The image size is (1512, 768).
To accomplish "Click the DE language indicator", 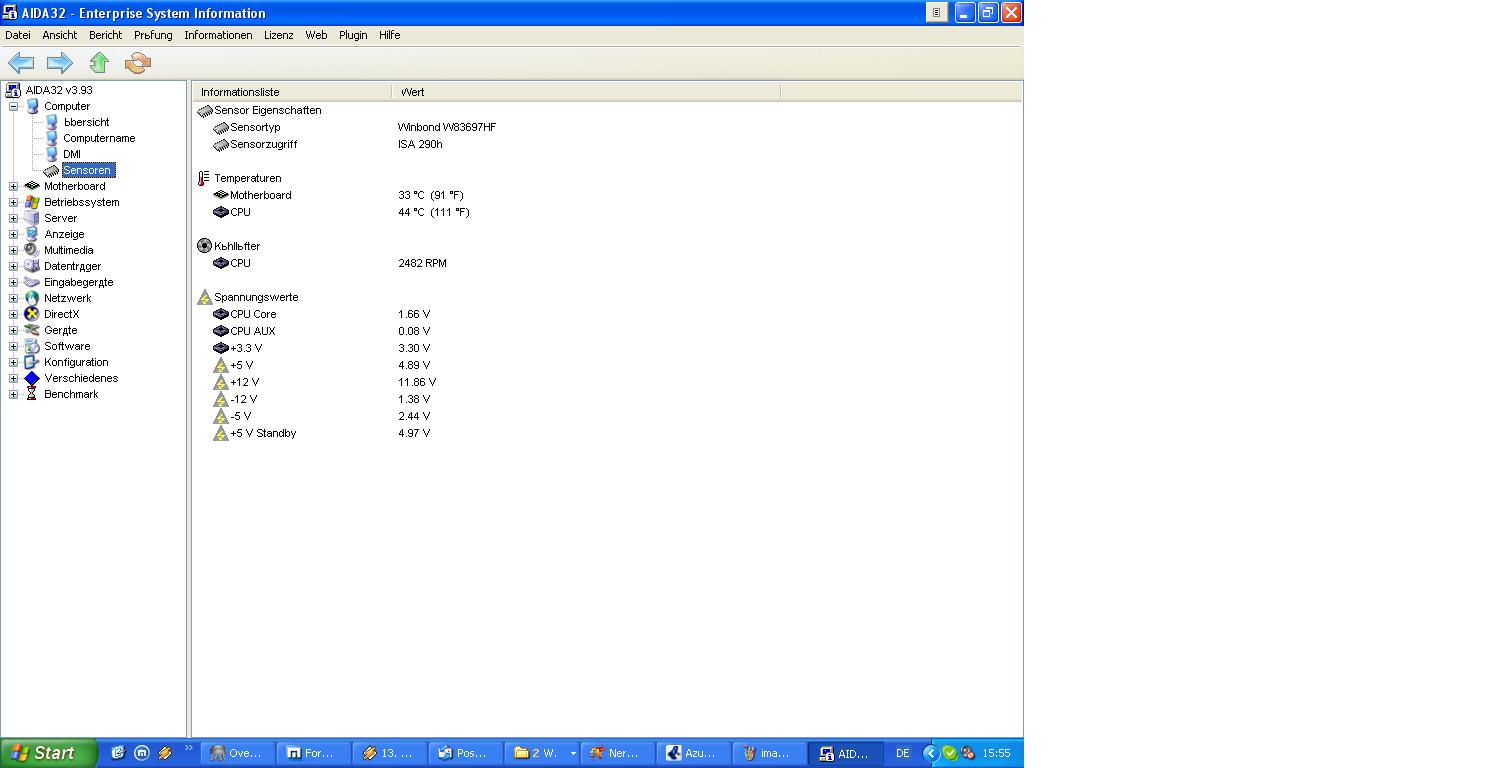I will coord(903,753).
